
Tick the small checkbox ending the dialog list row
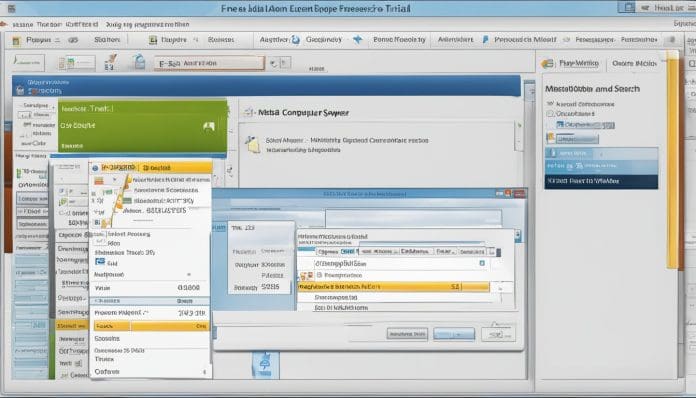482,263
